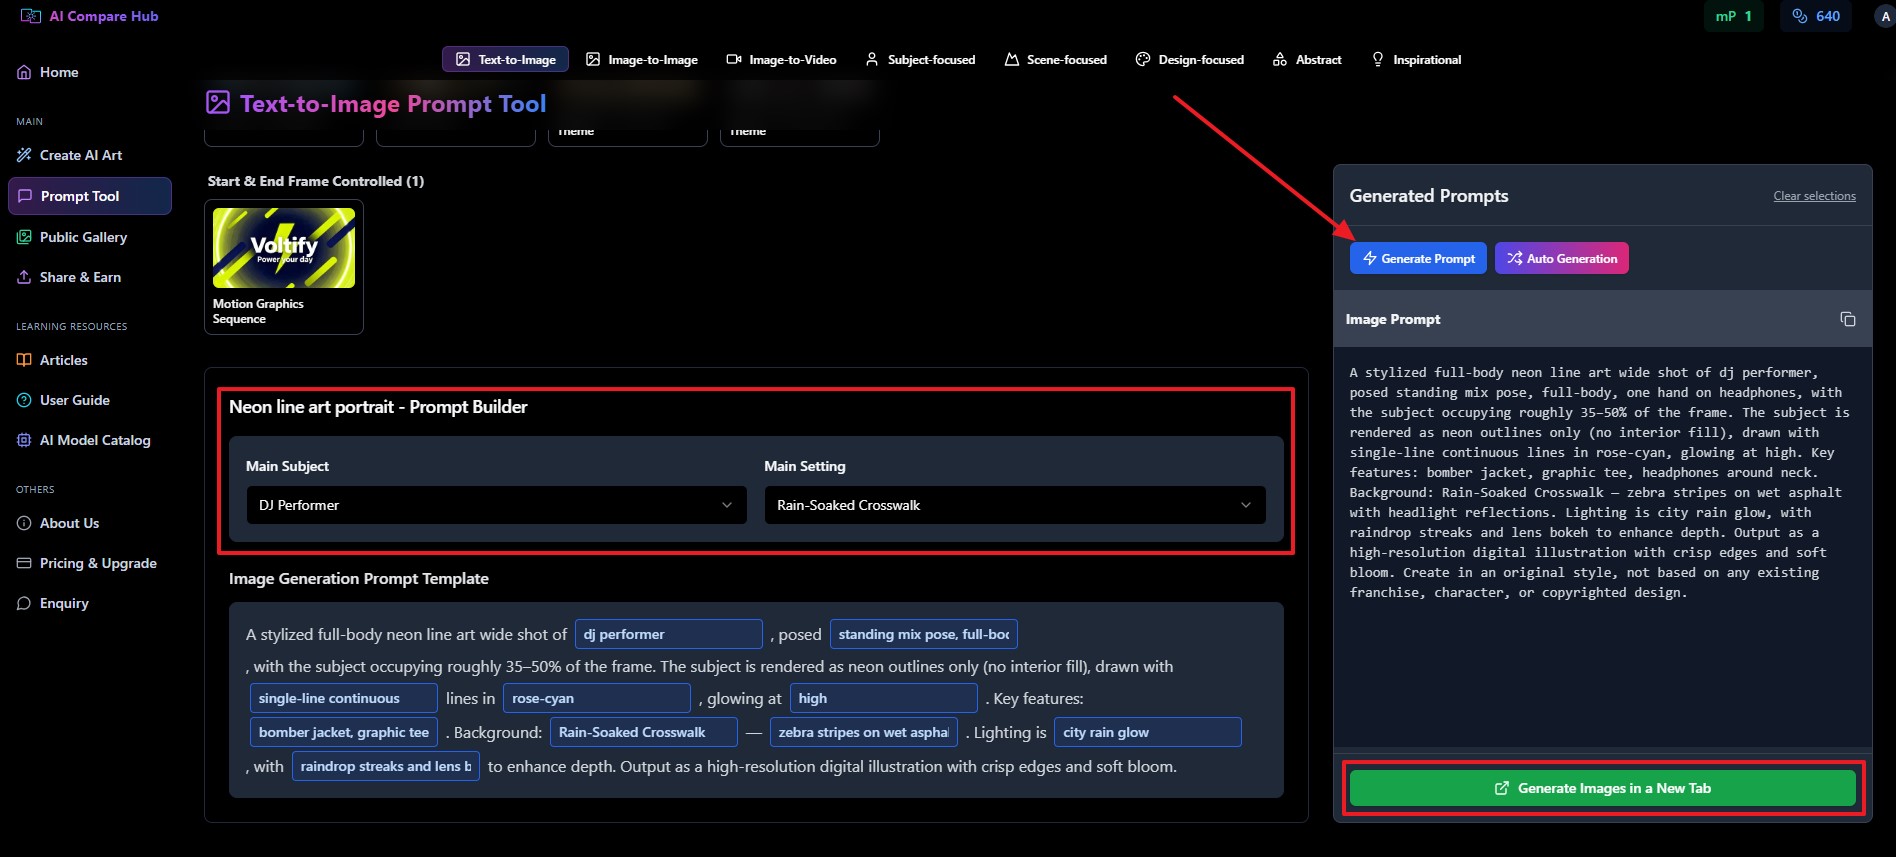Switch to the Image-to-Video tab
1896x857 pixels.
pyautogui.click(x=781, y=59)
